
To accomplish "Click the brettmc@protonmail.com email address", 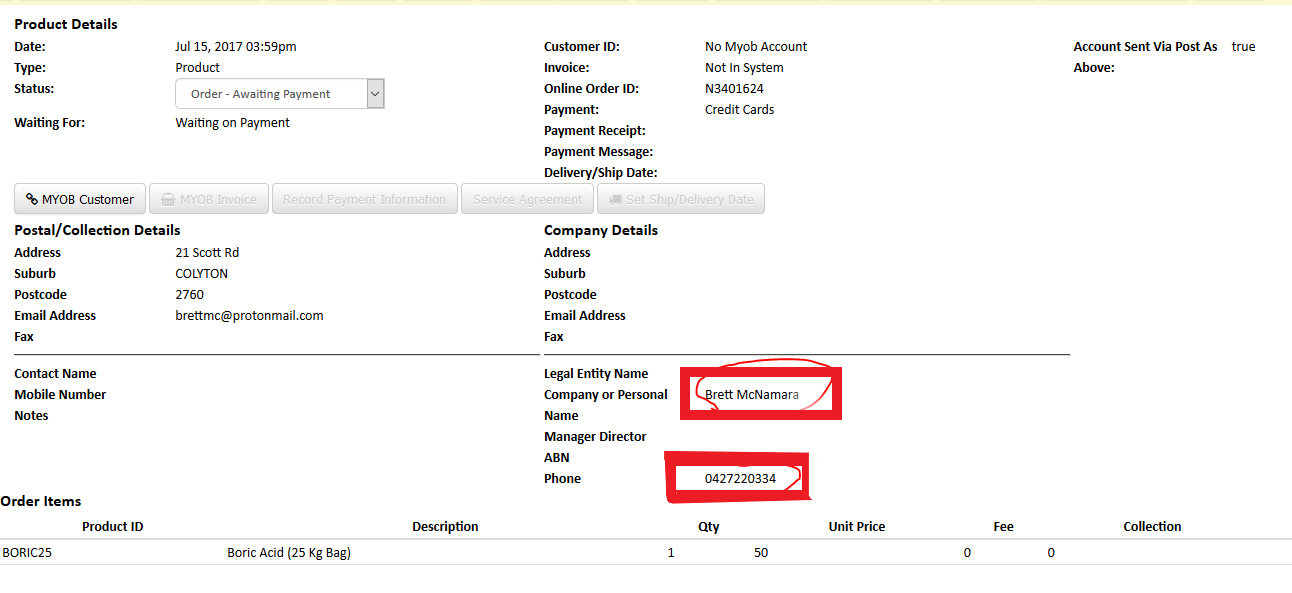I will pos(249,315).
